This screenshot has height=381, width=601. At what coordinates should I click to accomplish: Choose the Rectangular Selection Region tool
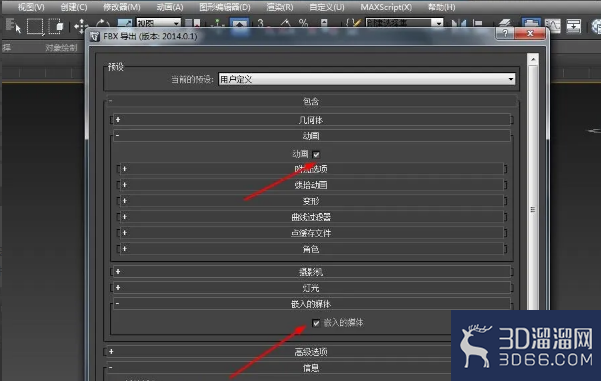click(35, 26)
